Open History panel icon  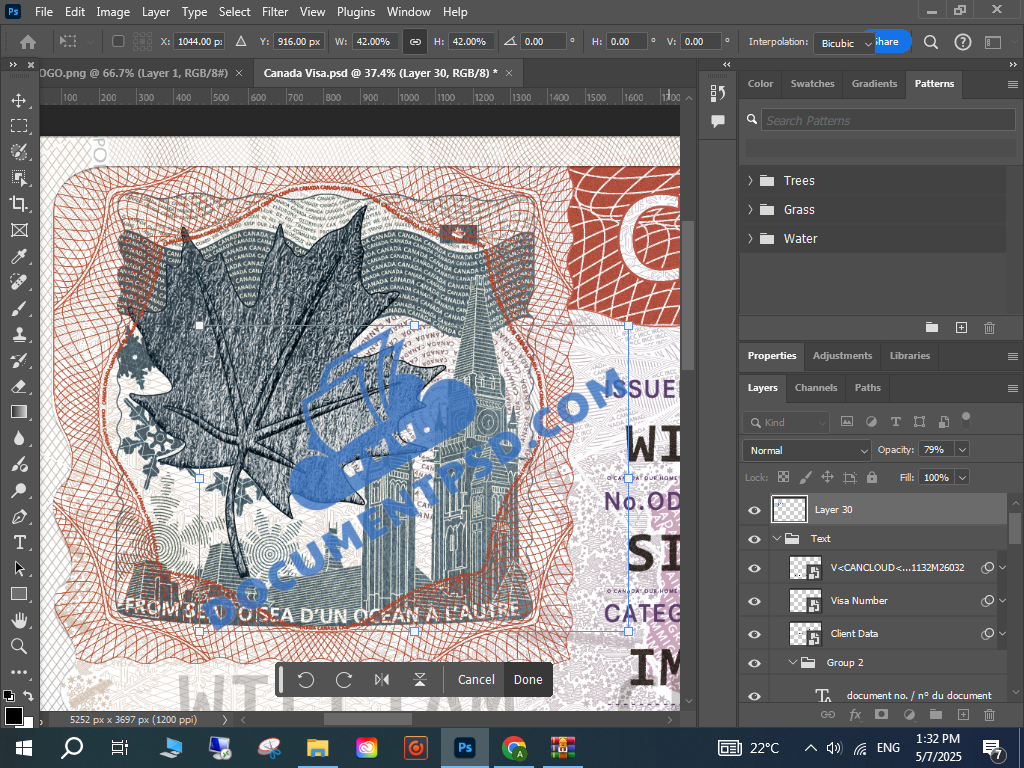[x=718, y=93]
